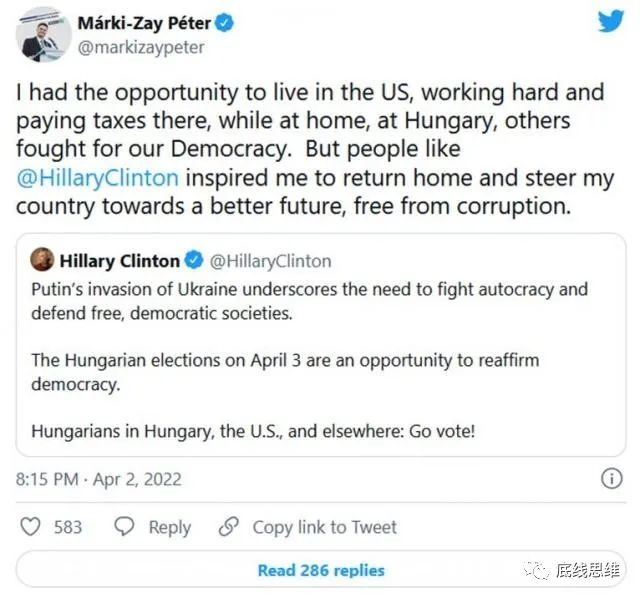Image resolution: width=640 pixels, height=598 pixels.
Task: Click the 8:15 PM · Apr 2, 2022 timestamp
Action: click(x=99, y=479)
